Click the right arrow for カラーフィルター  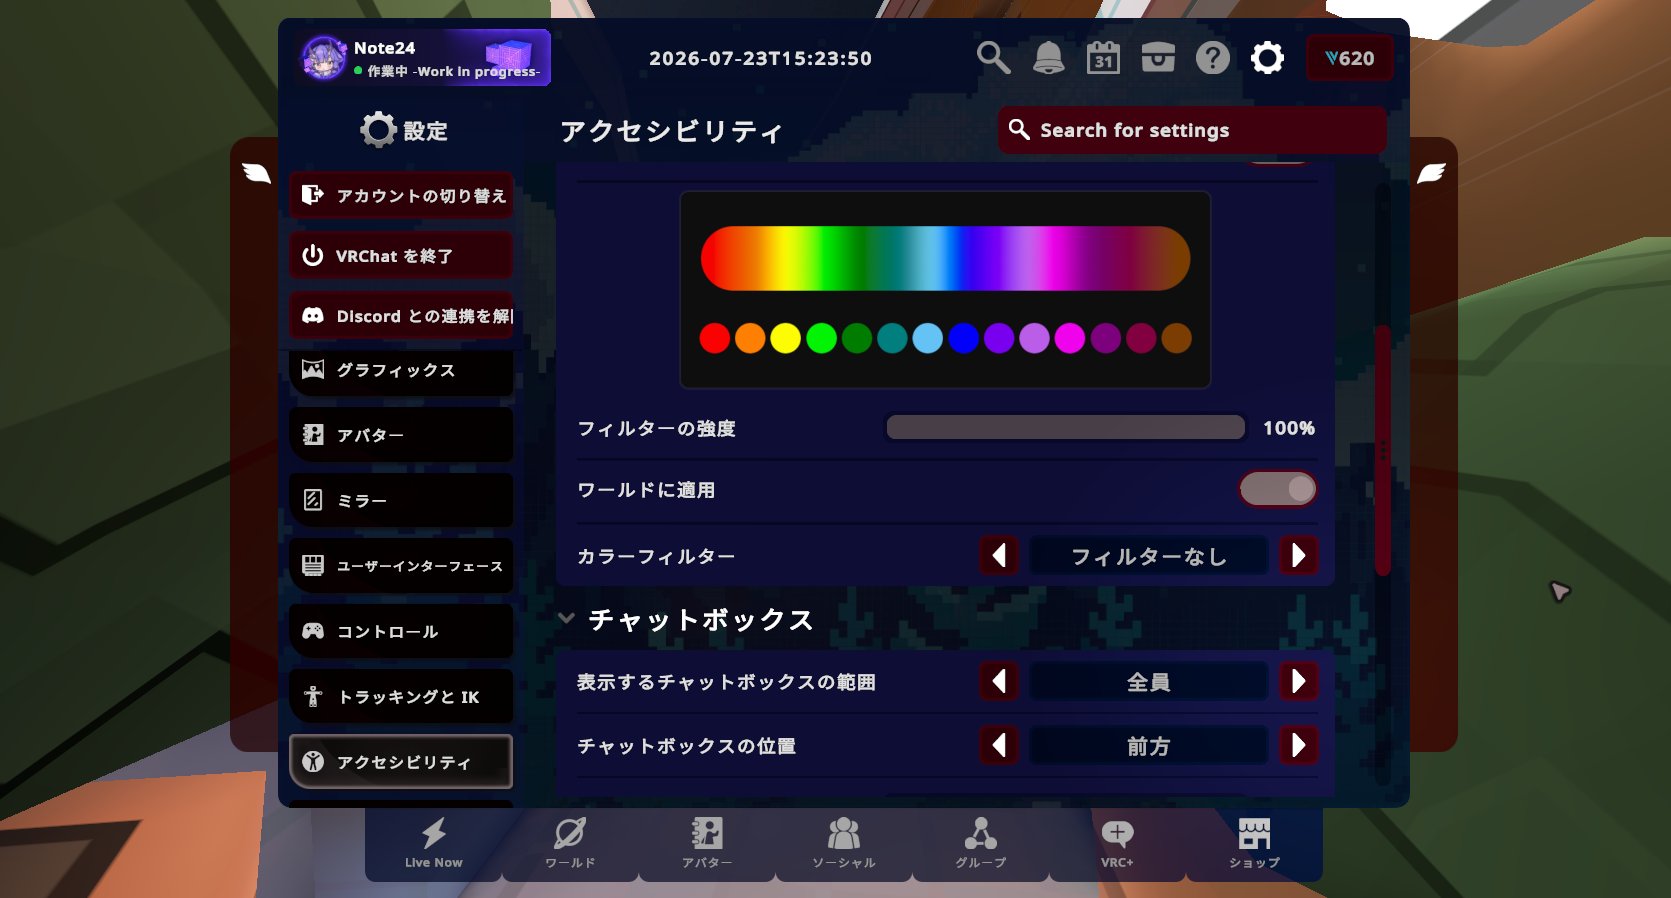point(1298,555)
